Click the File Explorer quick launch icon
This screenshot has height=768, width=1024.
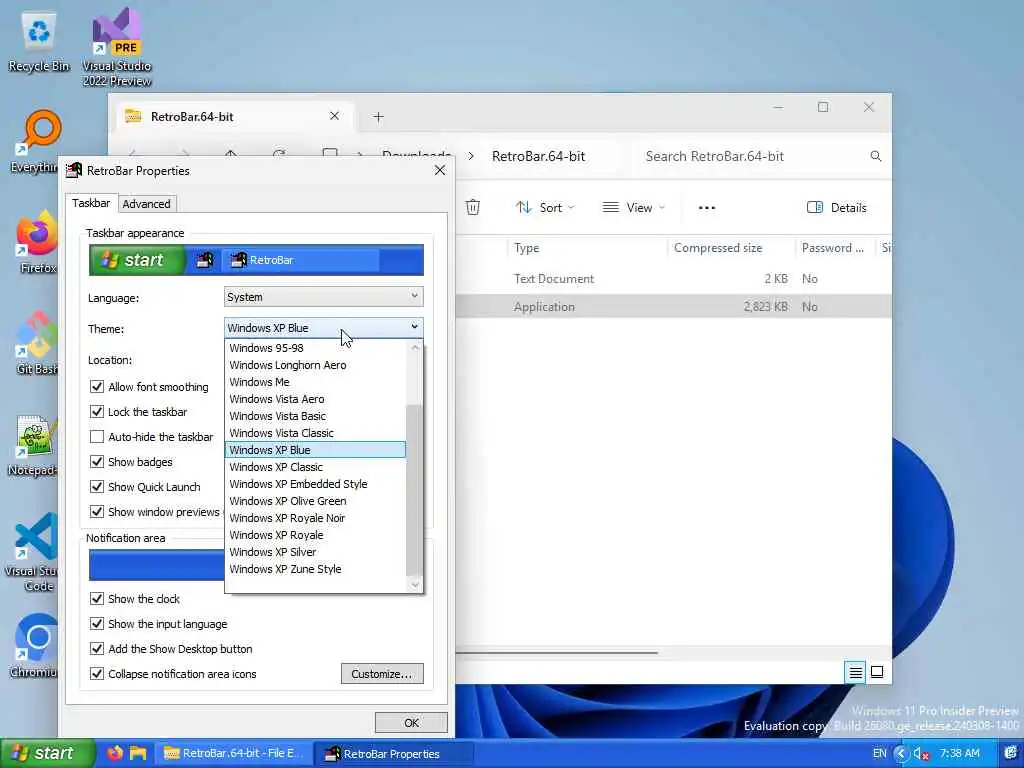[138, 753]
